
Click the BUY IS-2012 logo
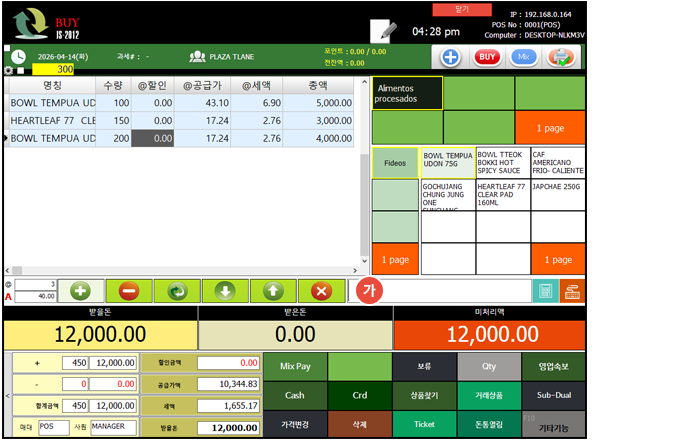(x=46, y=24)
